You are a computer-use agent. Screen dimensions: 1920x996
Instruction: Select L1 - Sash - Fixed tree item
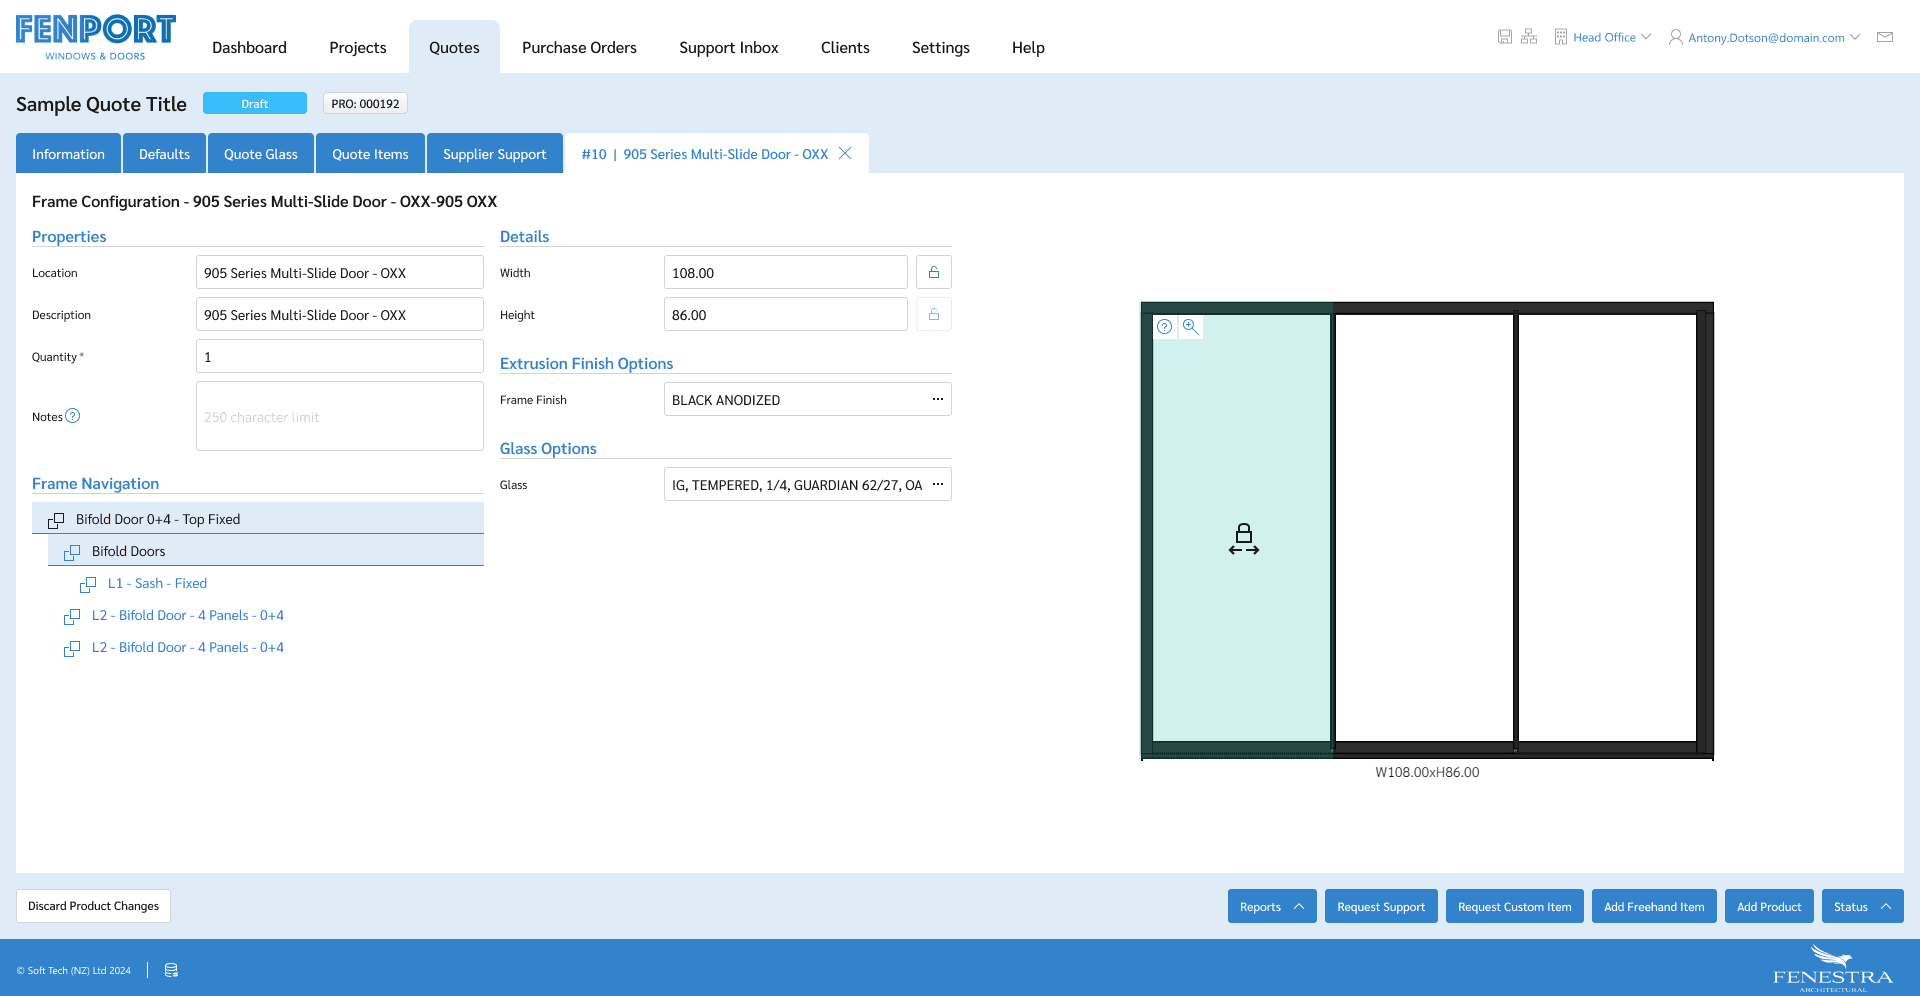pos(157,583)
